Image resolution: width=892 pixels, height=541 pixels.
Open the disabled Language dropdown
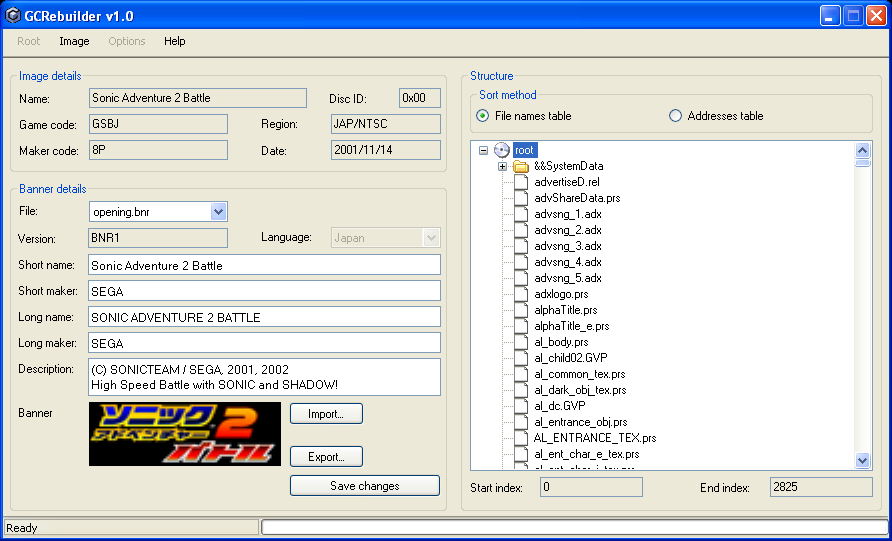pyautogui.click(x=431, y=238)
